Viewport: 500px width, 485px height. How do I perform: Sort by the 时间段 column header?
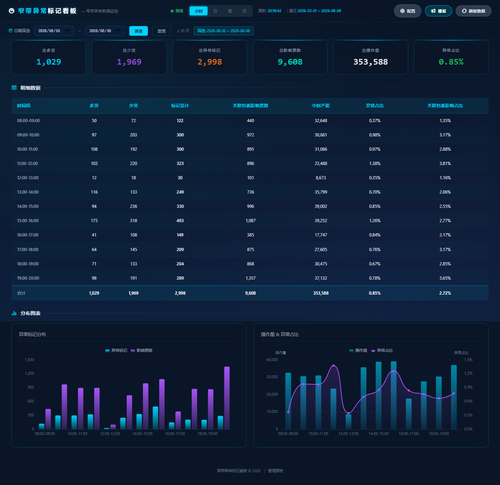pos(24,106)
